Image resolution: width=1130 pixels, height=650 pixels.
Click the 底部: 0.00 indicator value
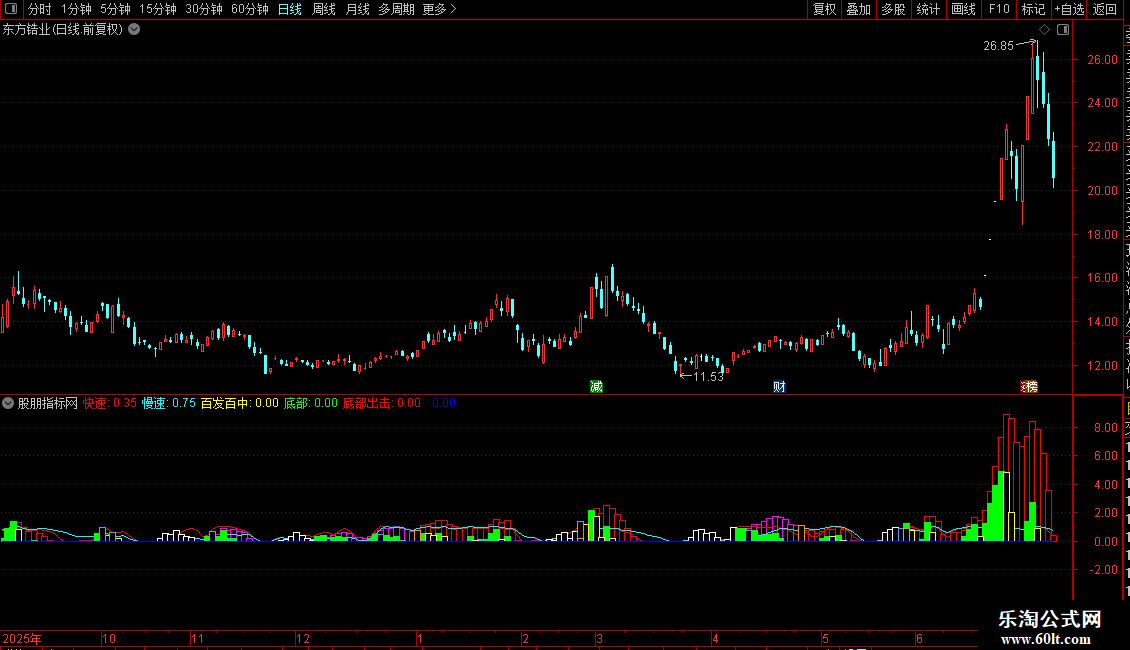311,404
